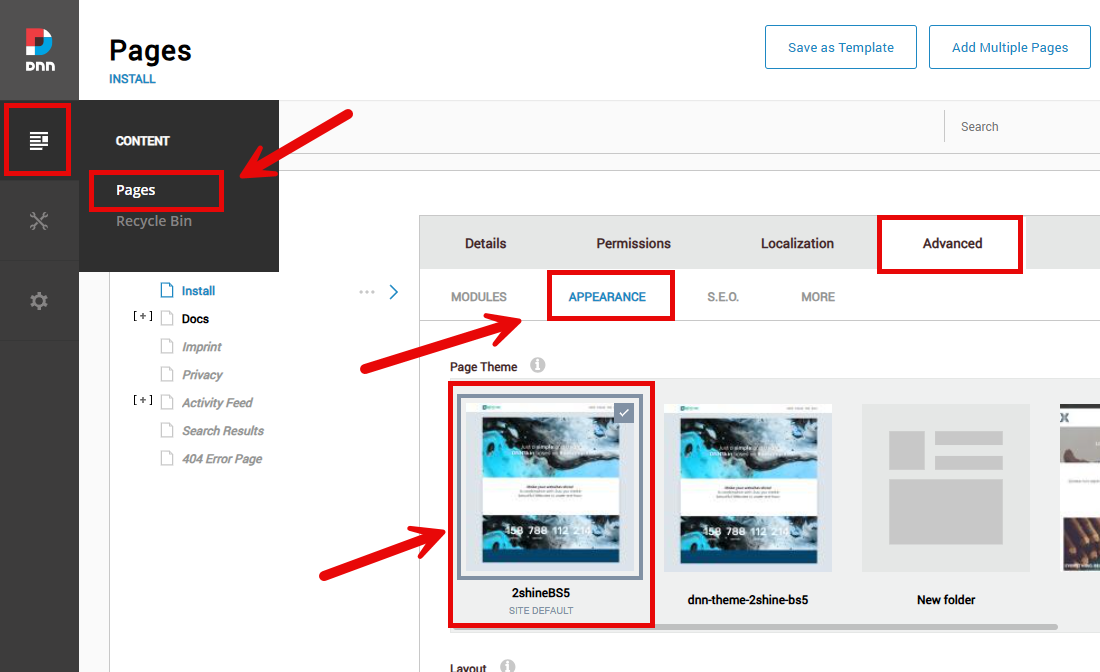The width and height of the screenshot is (1100, 672).
Task: Expand Install page with chevron arrow
Action: click(x=393, y=292)
